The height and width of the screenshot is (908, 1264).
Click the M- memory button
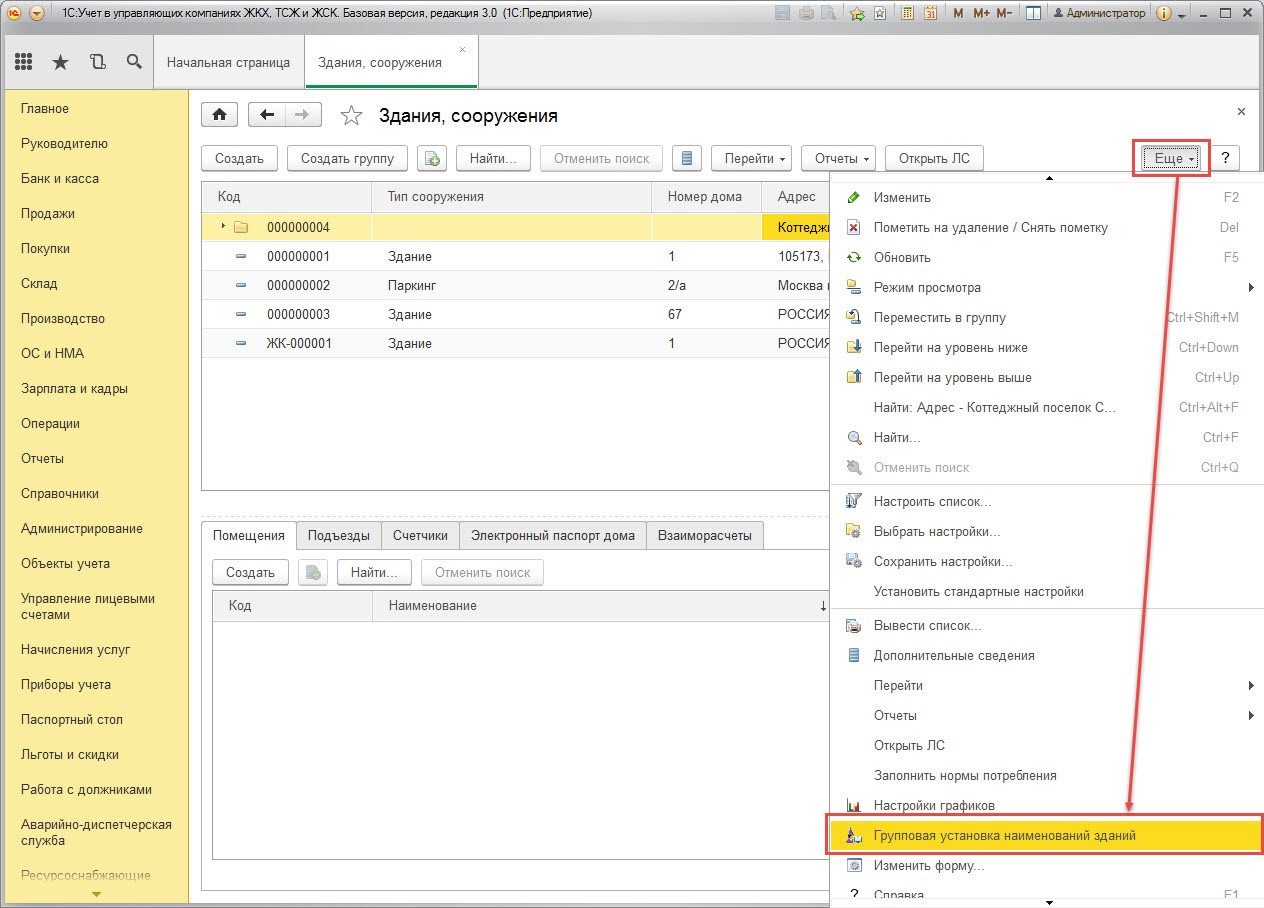tap(1004, 14)
